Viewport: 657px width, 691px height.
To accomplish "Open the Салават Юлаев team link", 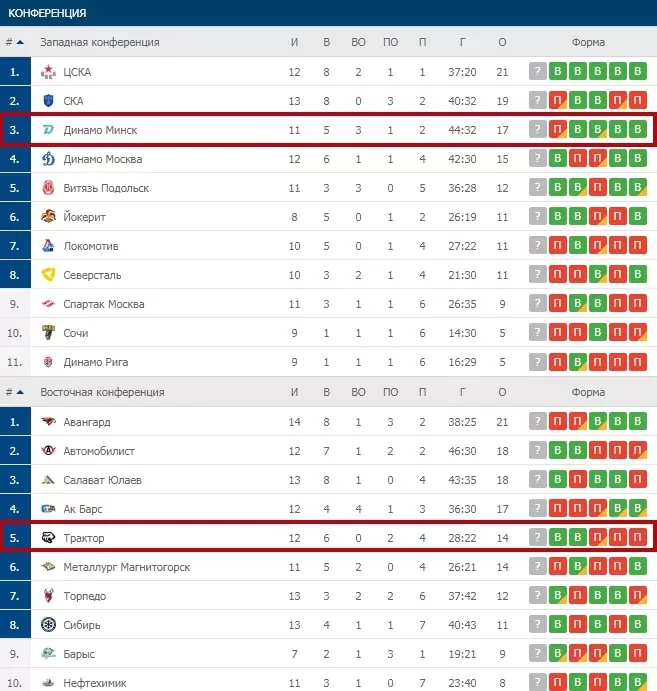I will coord(103,480).
